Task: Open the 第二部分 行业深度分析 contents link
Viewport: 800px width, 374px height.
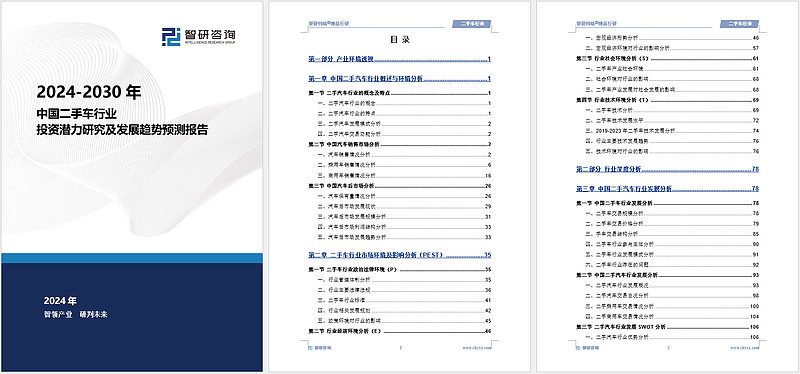Action: [667, 169]
